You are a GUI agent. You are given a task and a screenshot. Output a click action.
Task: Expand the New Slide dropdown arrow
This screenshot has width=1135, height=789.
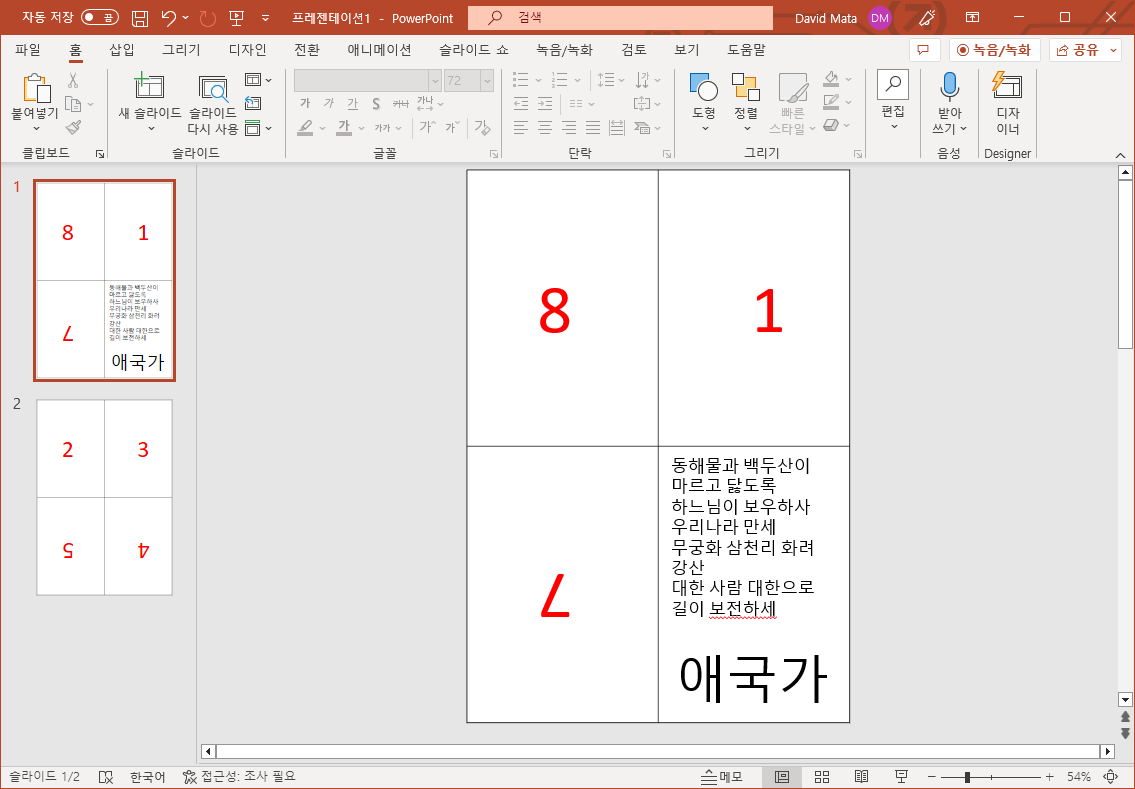tap(151, 129)
